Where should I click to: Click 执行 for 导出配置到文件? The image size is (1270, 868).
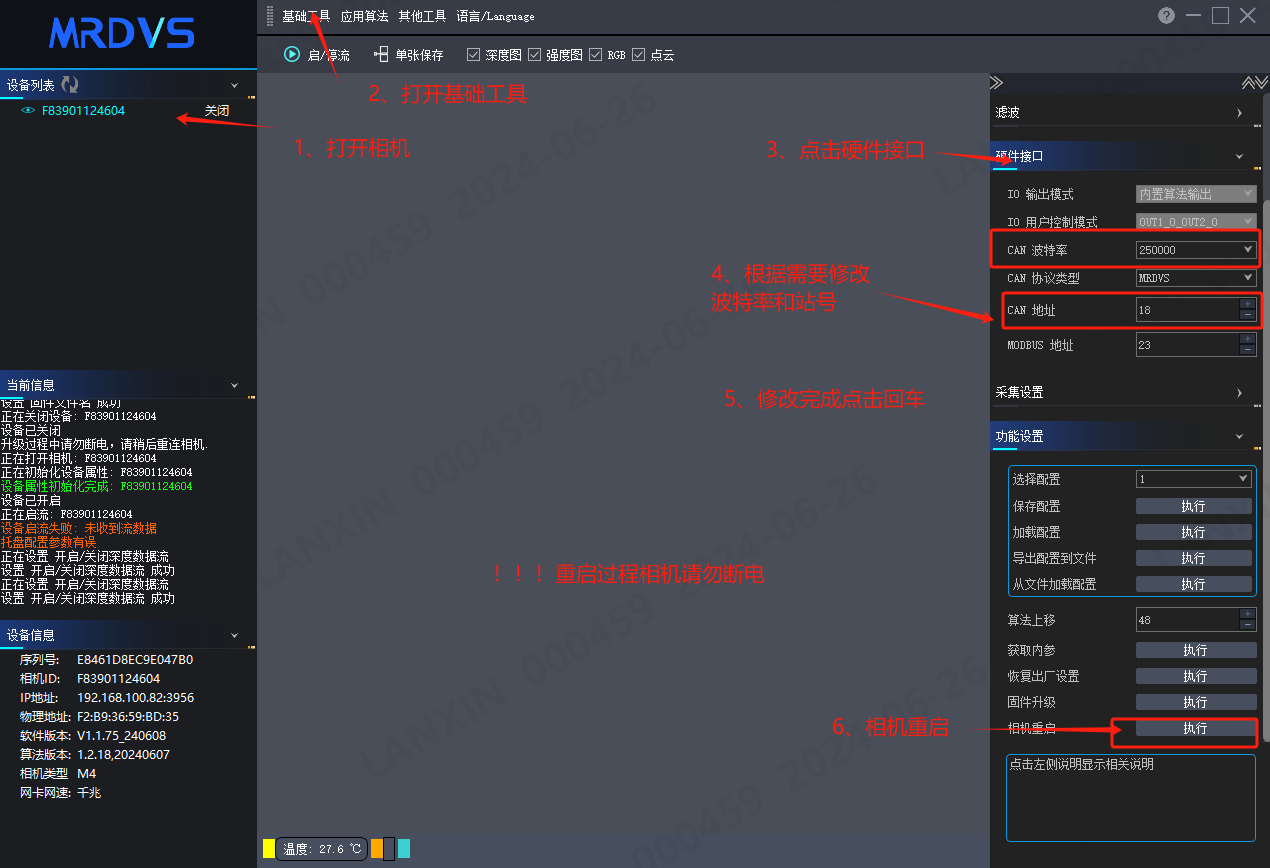[x=1194, y=558]
